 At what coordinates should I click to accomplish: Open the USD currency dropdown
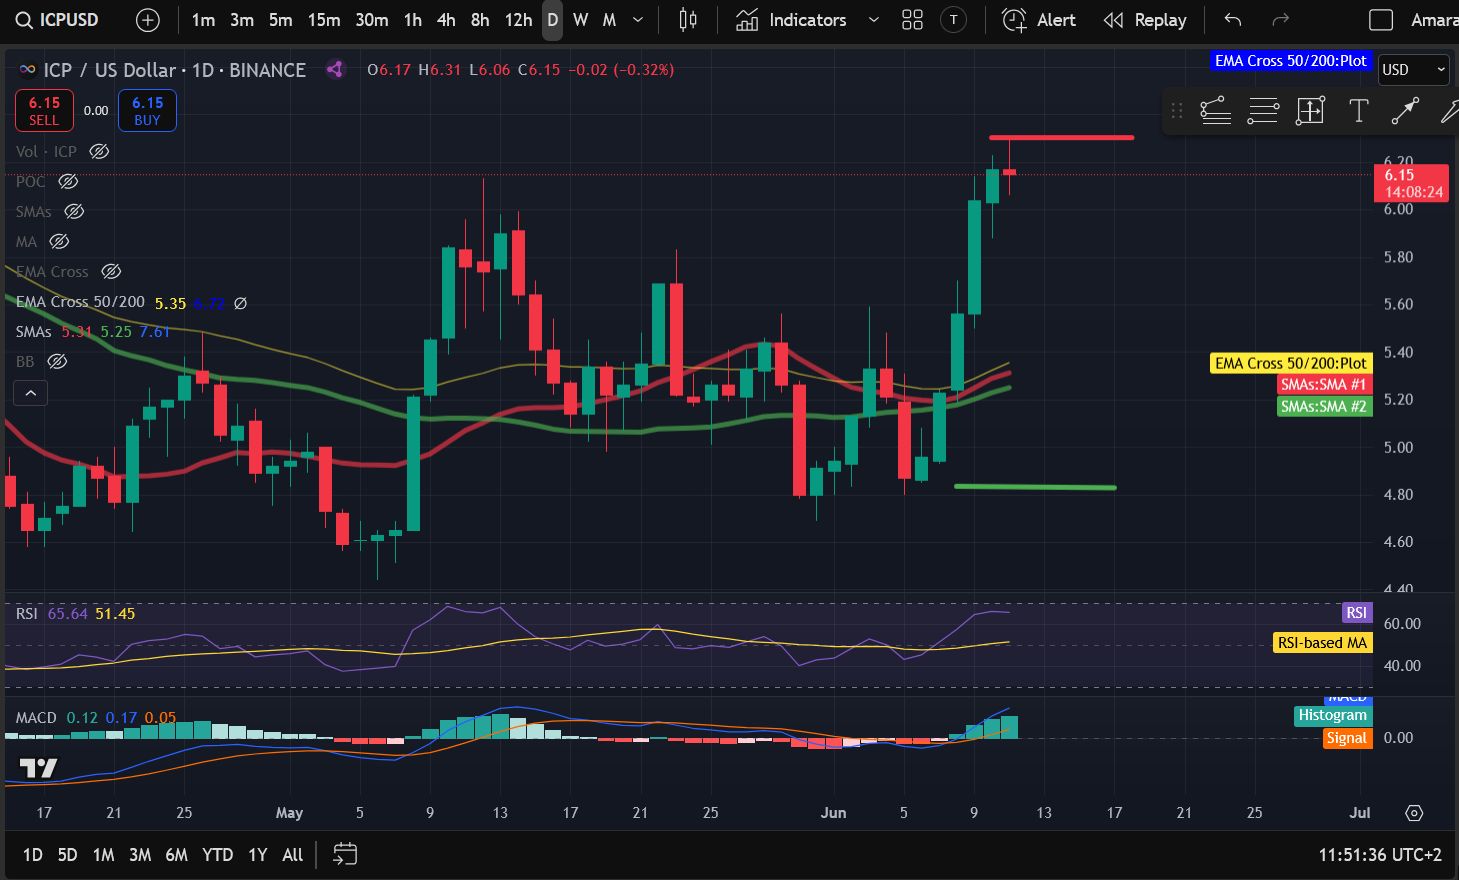click(x=1413, y=69)
